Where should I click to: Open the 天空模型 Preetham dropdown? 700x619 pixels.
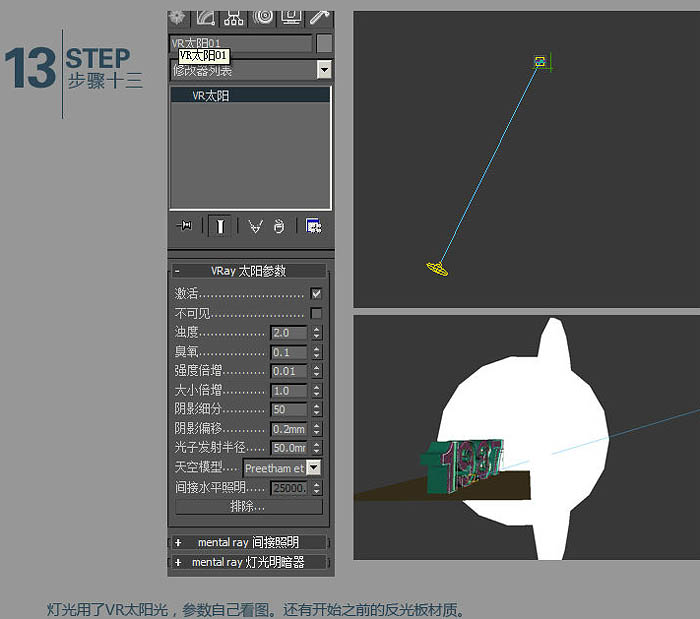pyautogui.click(x=282, y=468)
